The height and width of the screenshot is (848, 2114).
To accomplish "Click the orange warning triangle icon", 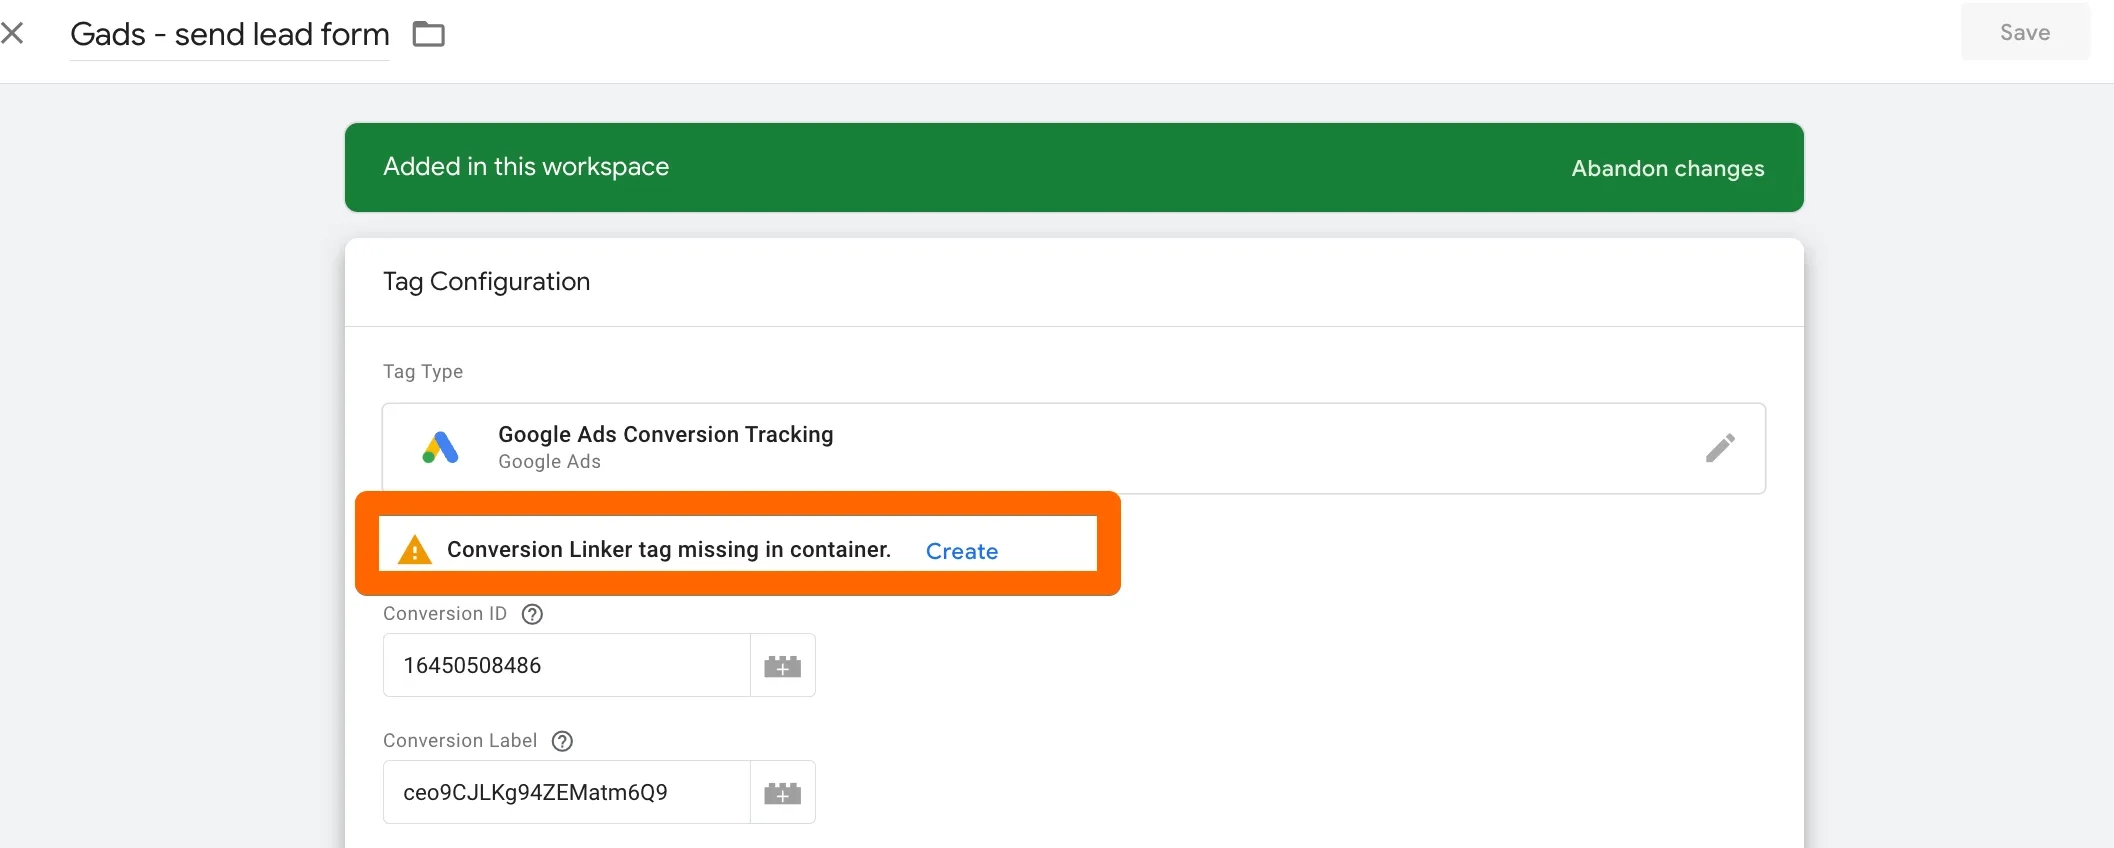I will pos(414,550).
